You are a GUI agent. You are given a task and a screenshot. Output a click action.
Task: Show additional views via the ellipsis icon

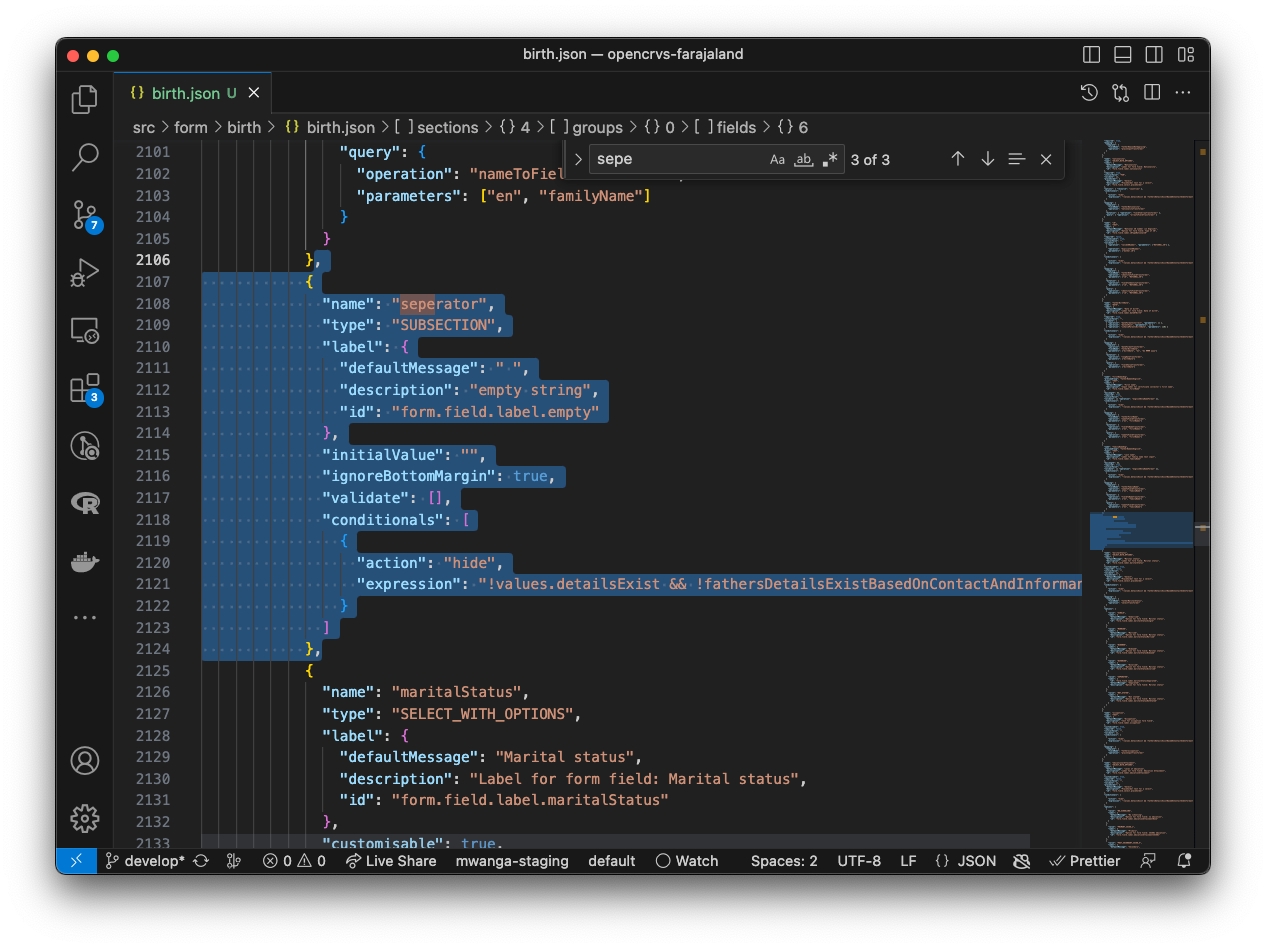pyautogui.click(x=85, y=618)
